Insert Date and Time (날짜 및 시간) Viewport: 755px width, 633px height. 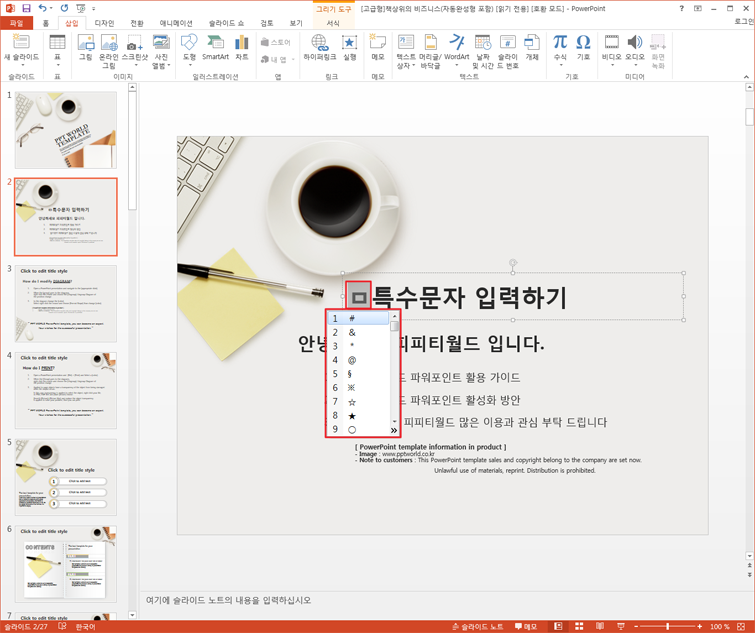point(482,42)
